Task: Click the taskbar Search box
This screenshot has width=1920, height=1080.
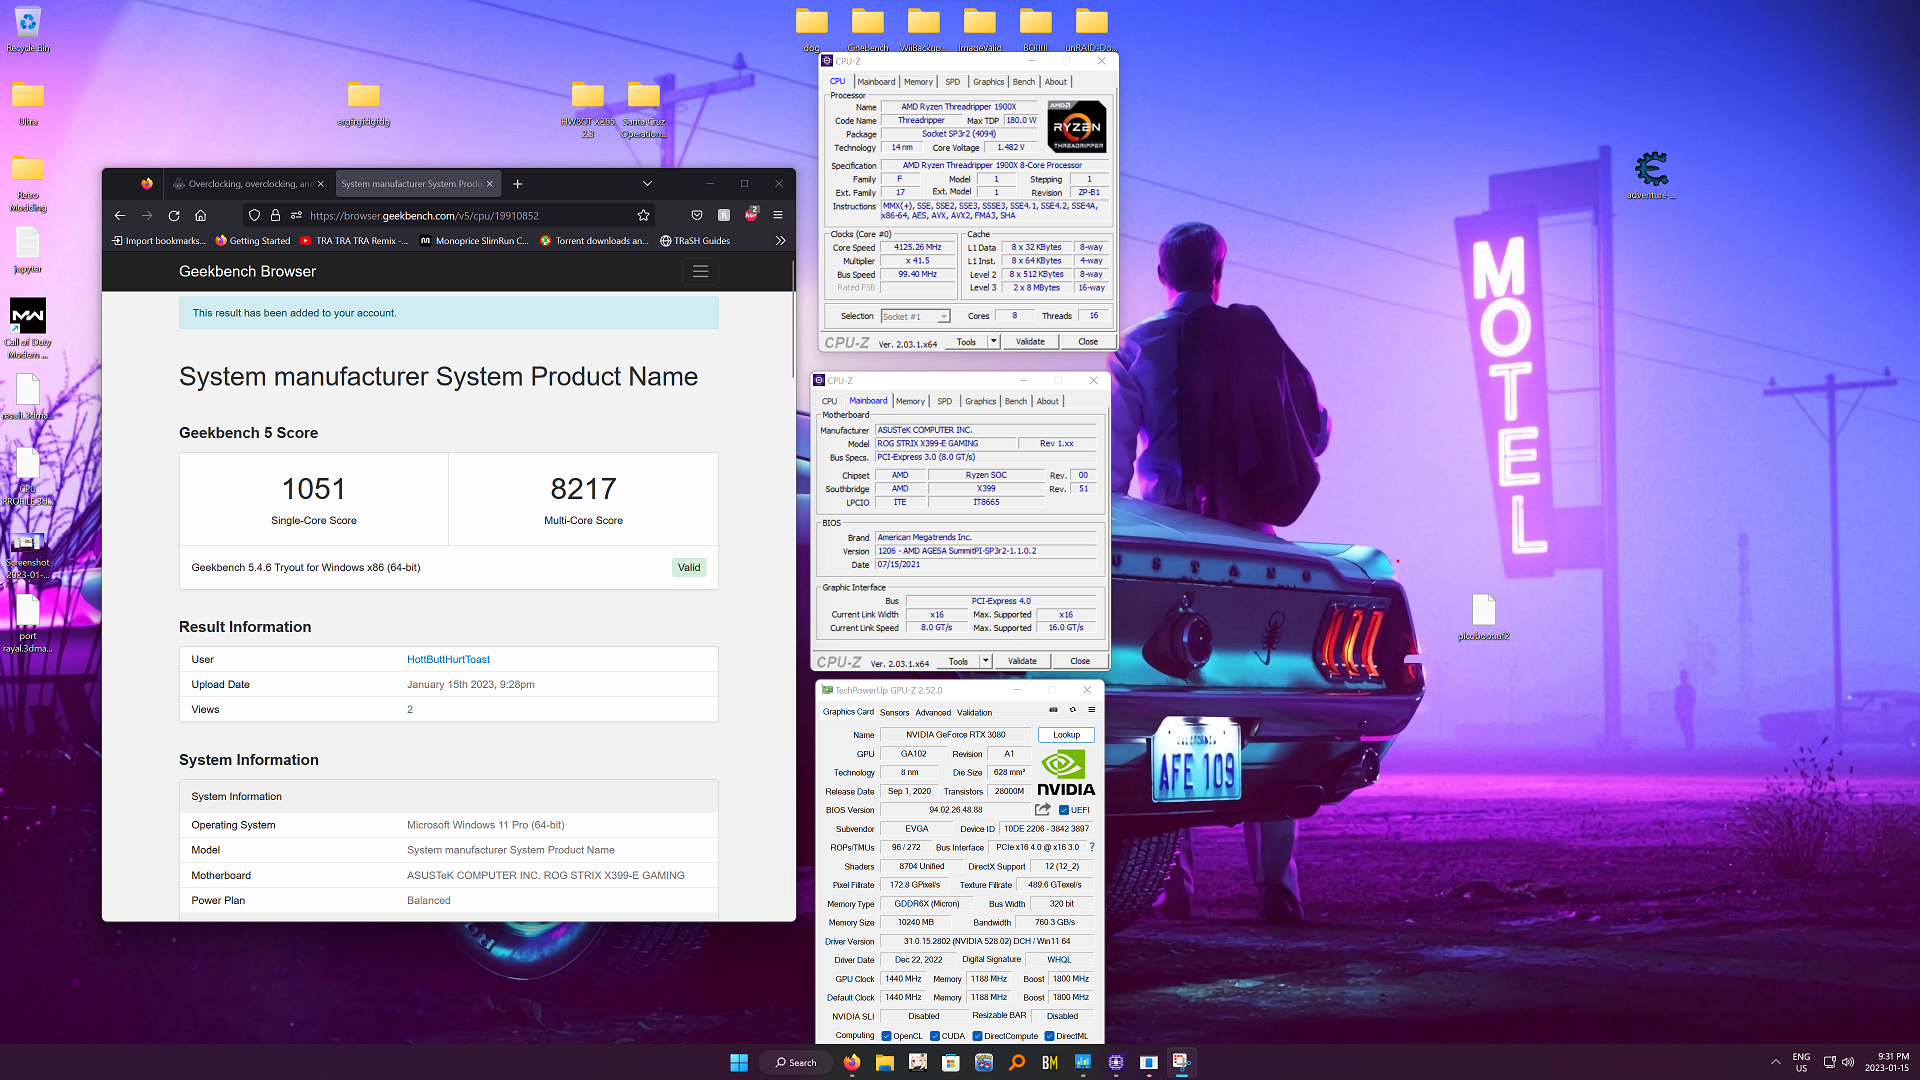Action: [x=796, y=1062]
